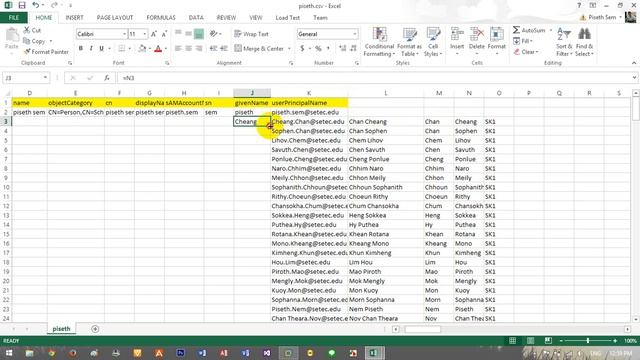Screen dimensions: 640x360
Task: Undo the last action
Action: tap(36, 5)
